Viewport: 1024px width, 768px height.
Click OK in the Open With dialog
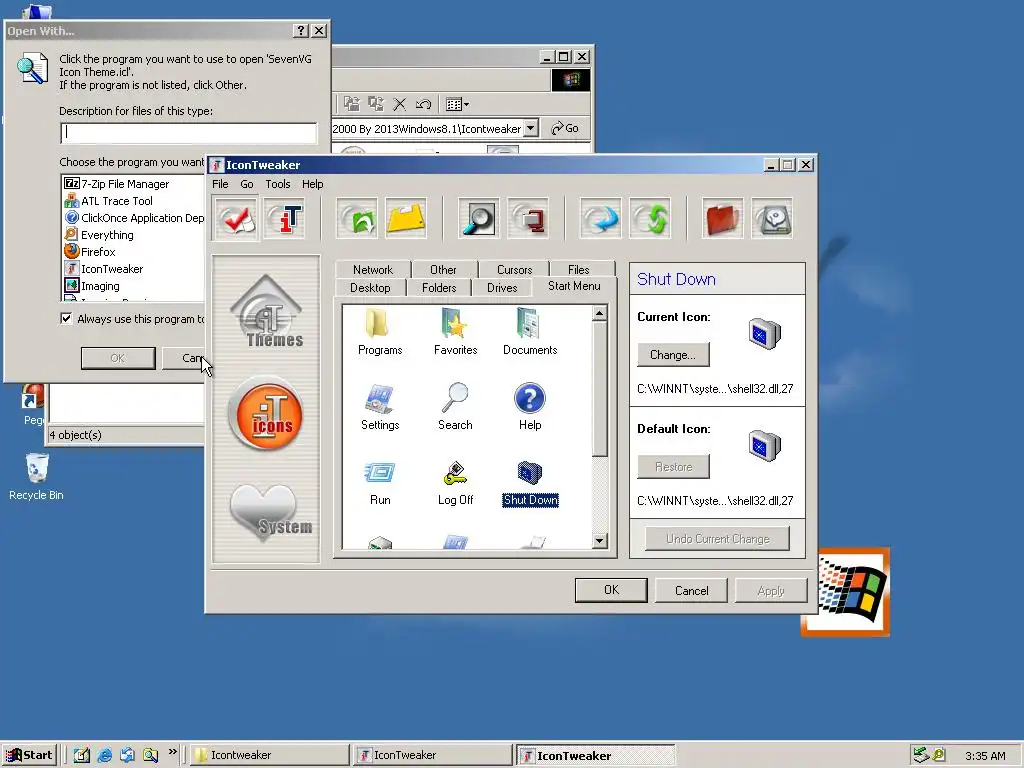coord(118,358)
